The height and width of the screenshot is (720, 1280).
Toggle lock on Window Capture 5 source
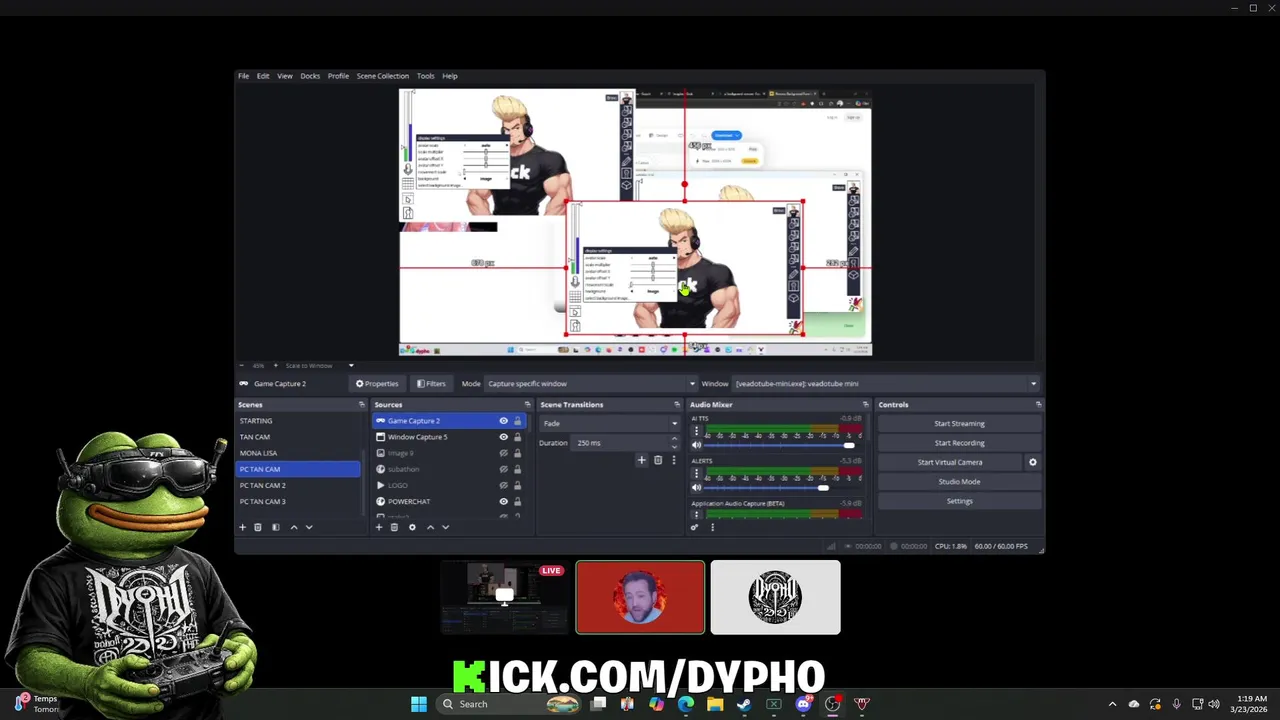[x=517, y=437]
